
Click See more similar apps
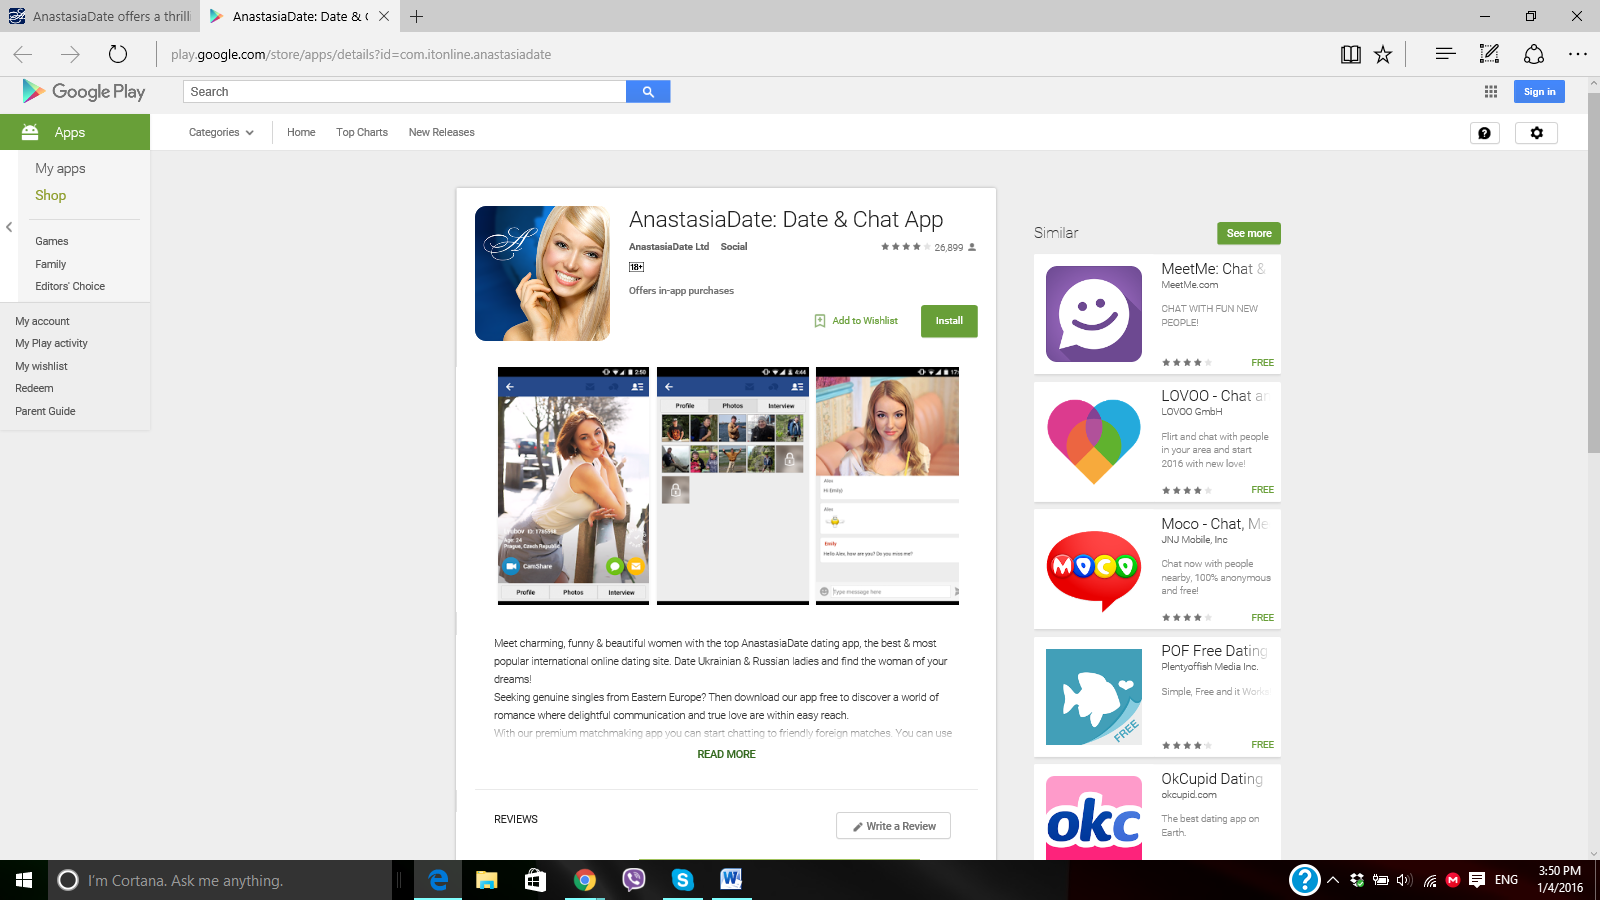click(x=1249, y=233)
